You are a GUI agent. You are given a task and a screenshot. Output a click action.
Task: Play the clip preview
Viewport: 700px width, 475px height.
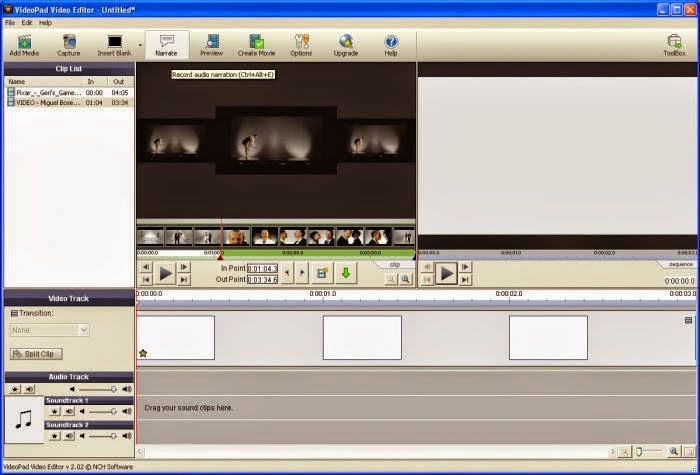[x=165, y=273]
